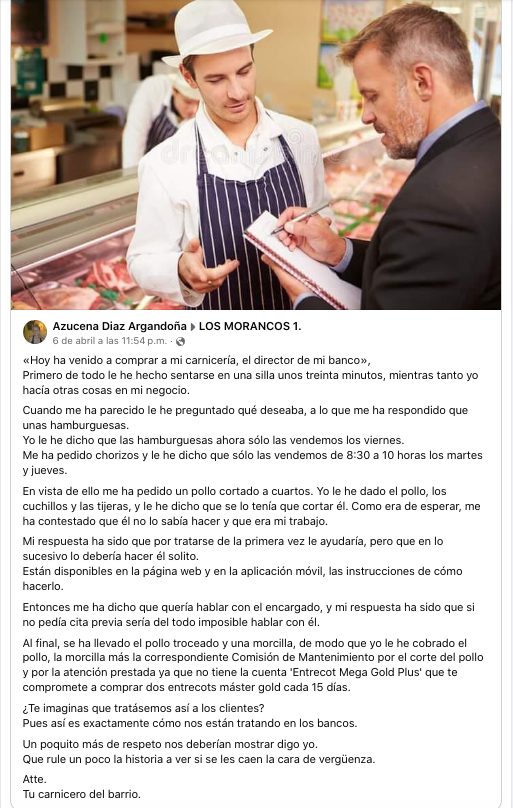Click the arrow between author and group
This screenshot has height=808, width=513.
[x=193, y=327]
